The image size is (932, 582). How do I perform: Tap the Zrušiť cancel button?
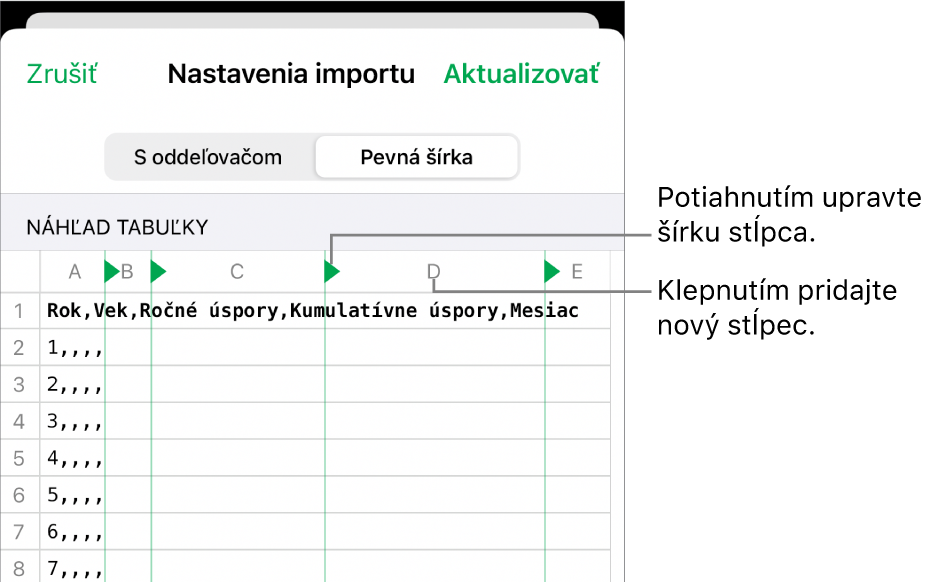pyautogui.click(x=62, y=74)
